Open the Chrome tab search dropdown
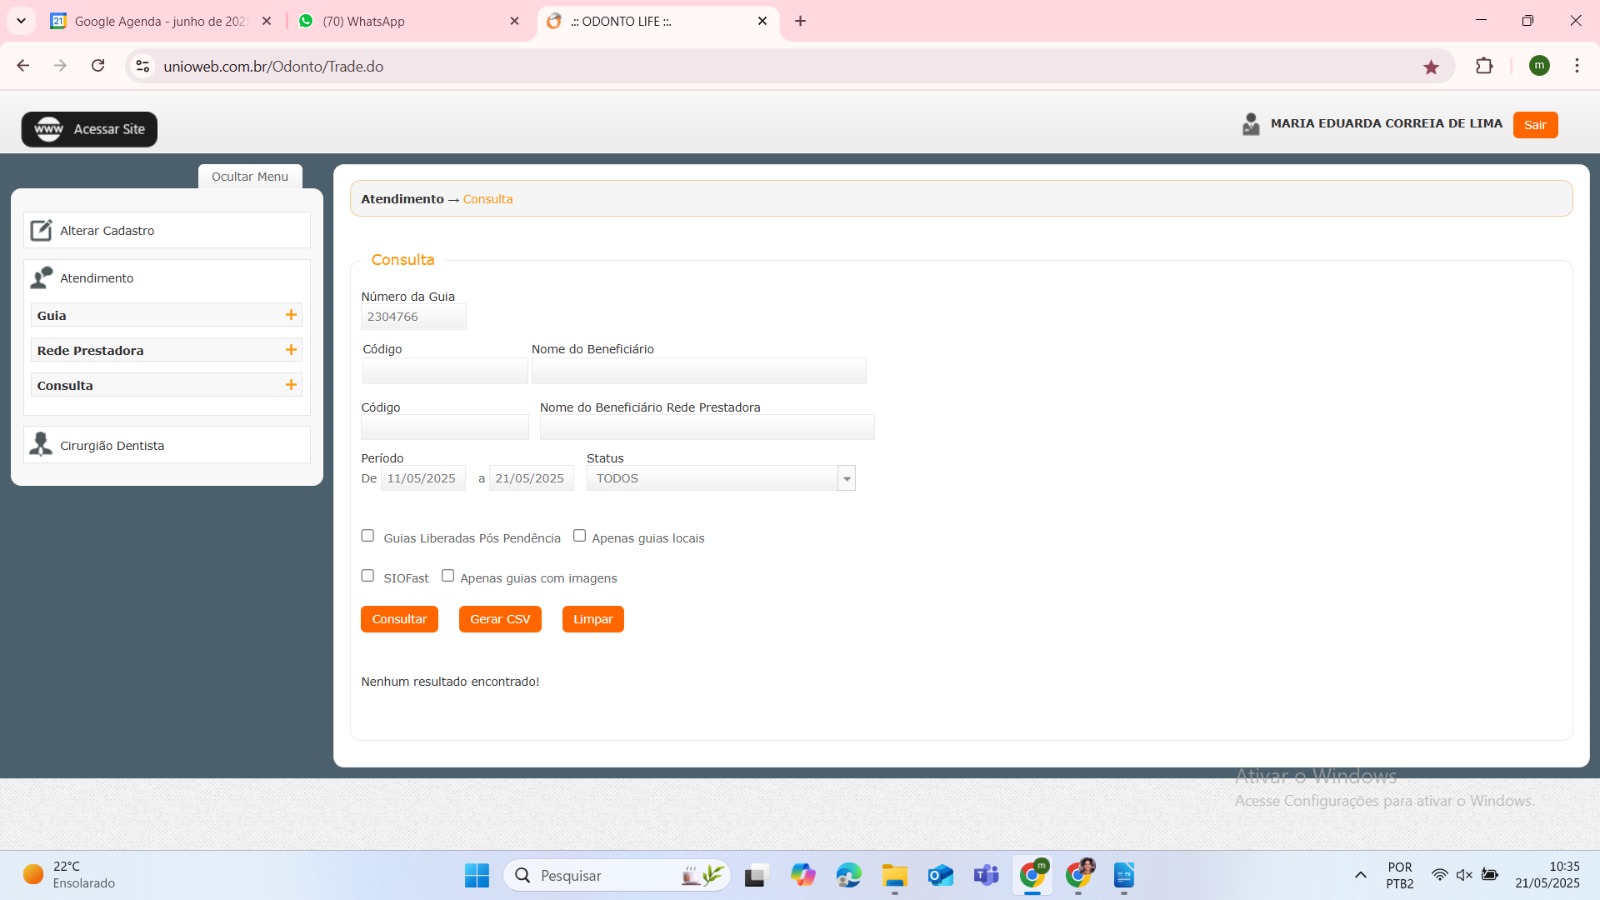Image resolution: width=1600 pixels, height=900 pixels. 21,21
